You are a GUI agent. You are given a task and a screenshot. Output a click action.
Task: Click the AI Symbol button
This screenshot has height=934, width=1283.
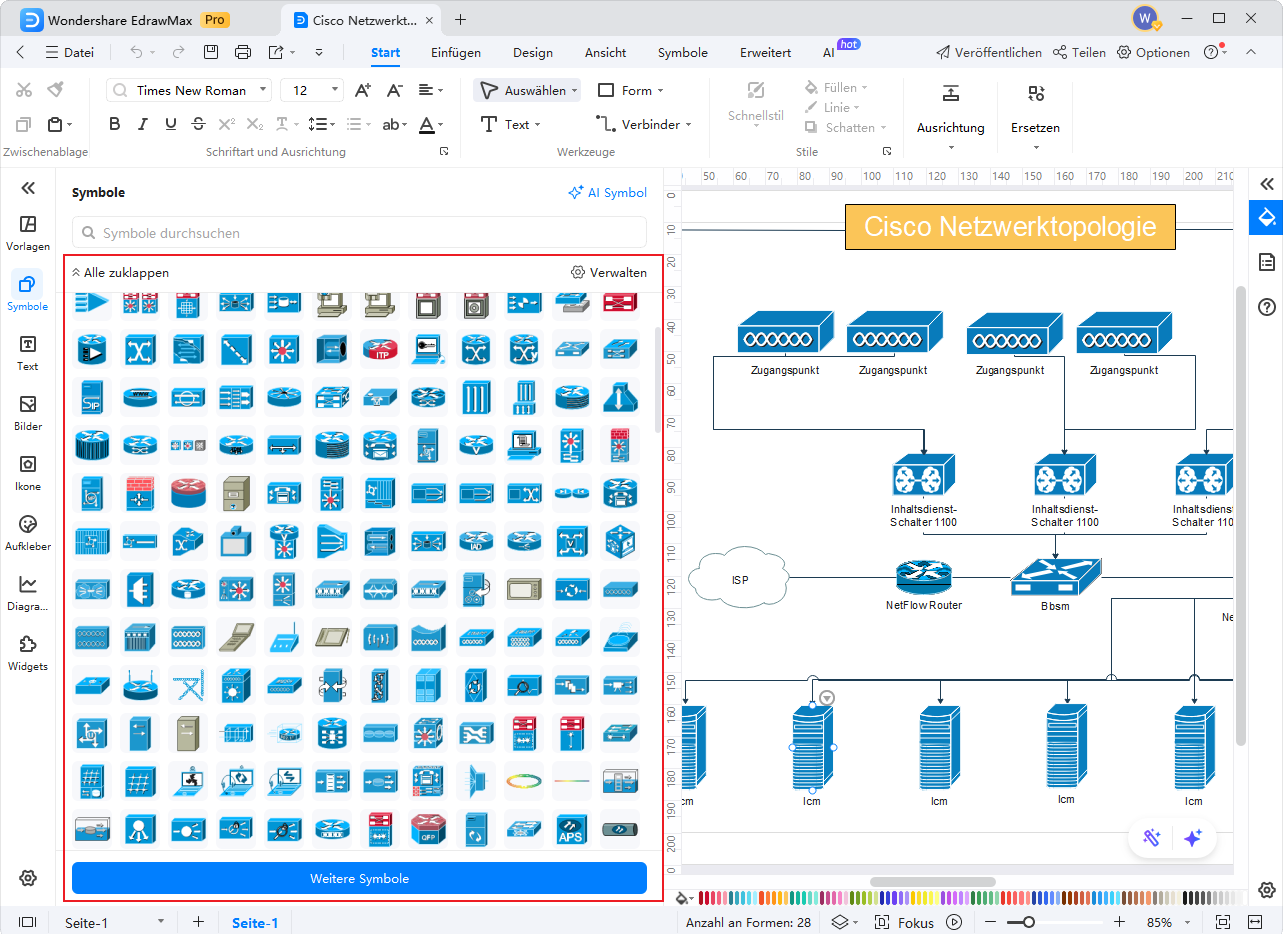pos(607,192)
